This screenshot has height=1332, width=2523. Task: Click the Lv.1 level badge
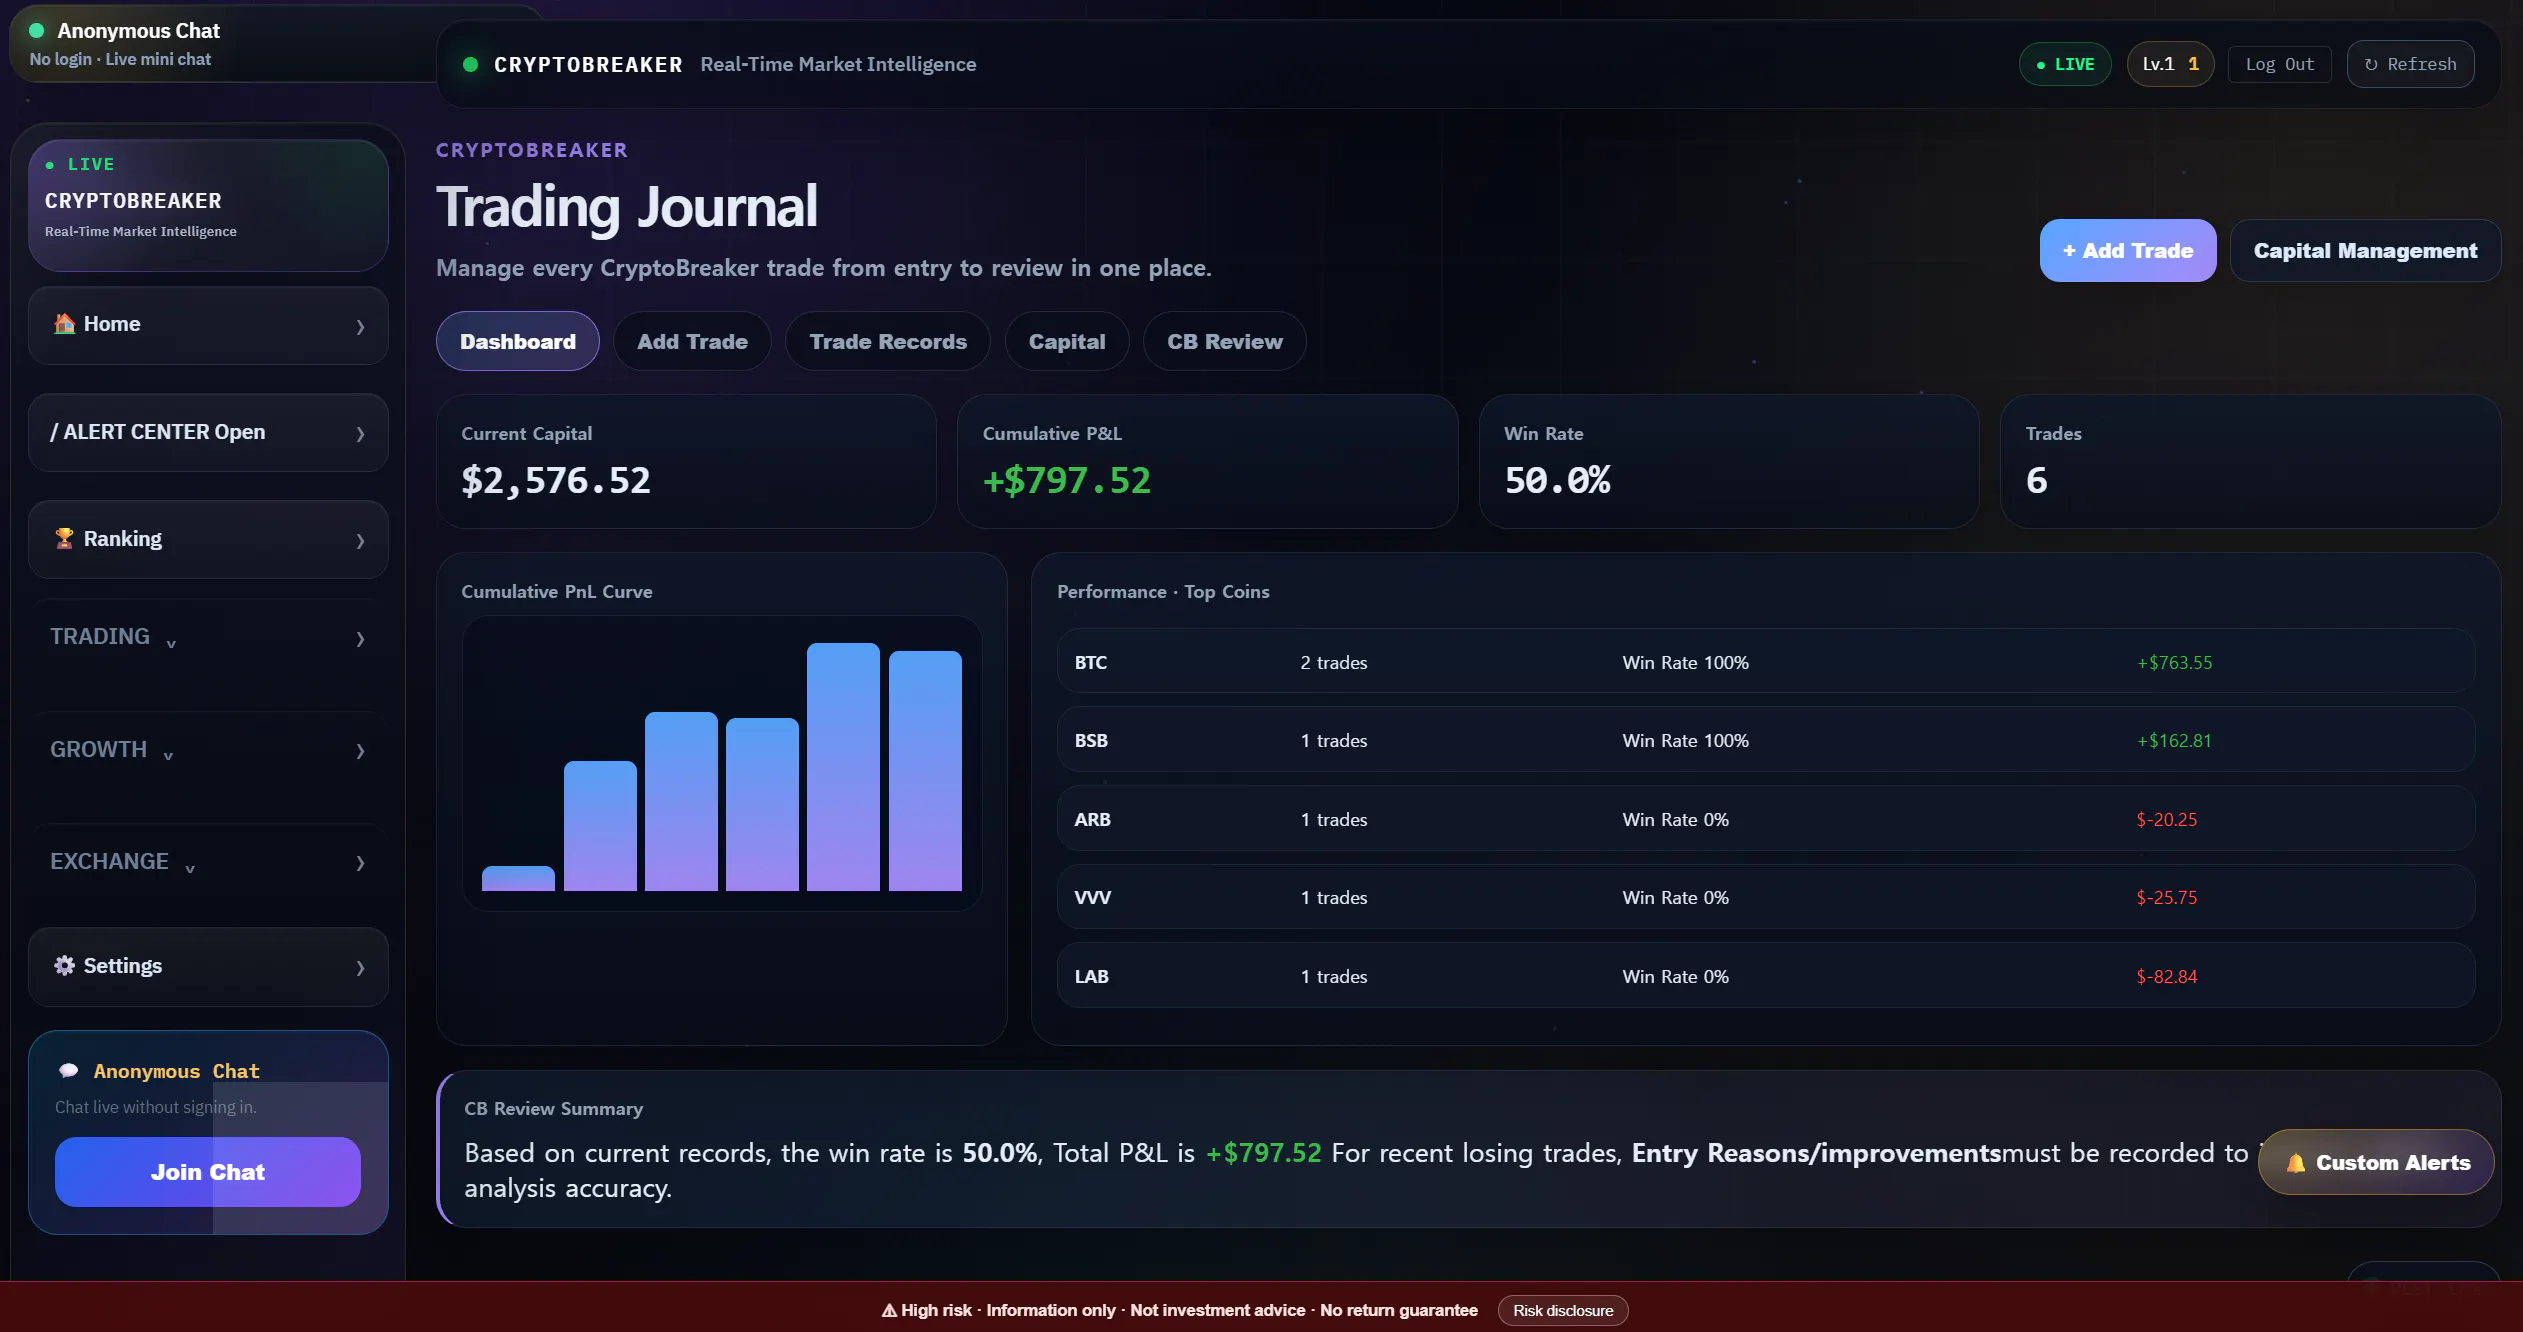(2170, 64)
